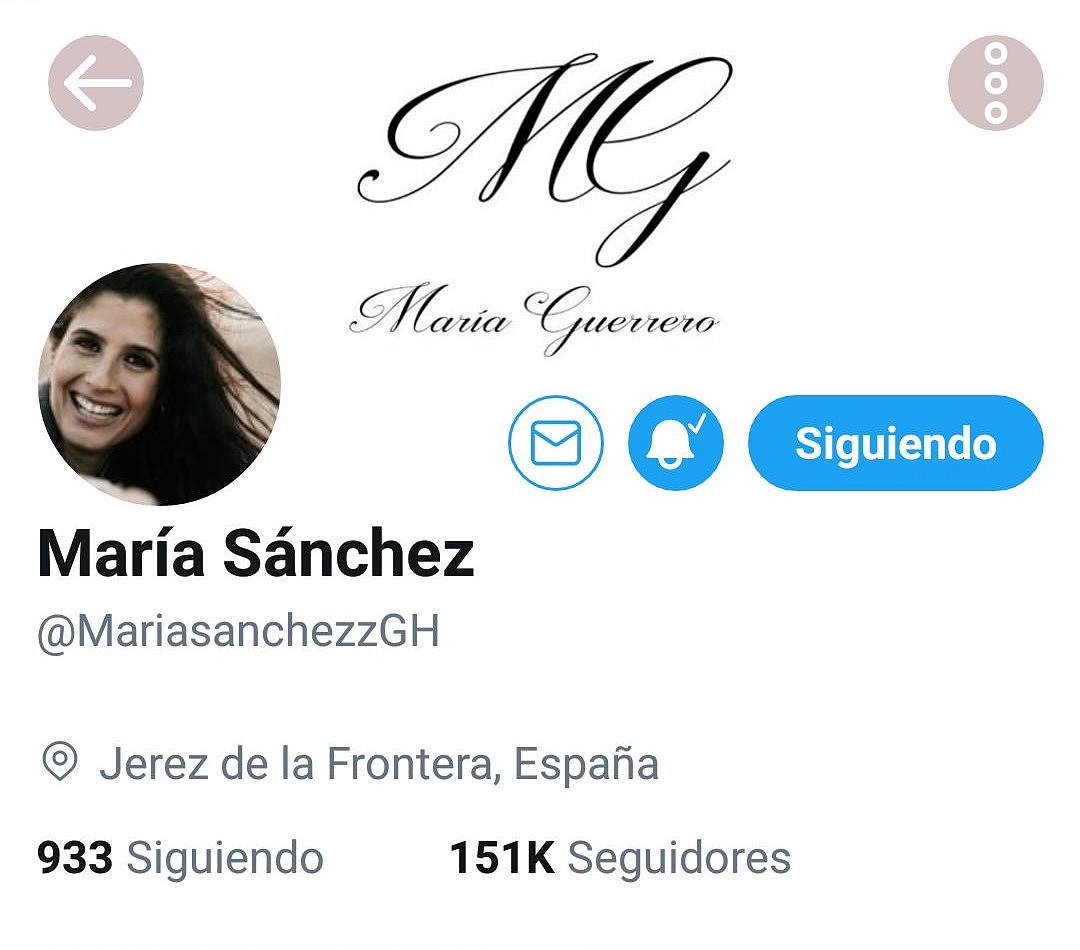Select the display name María Sánchez
1080x950 pixels.
tap(256, 553)
